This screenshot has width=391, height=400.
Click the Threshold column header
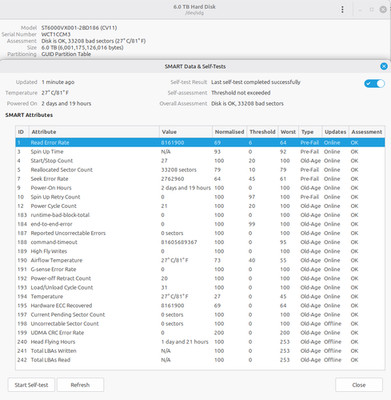point(262,132)
